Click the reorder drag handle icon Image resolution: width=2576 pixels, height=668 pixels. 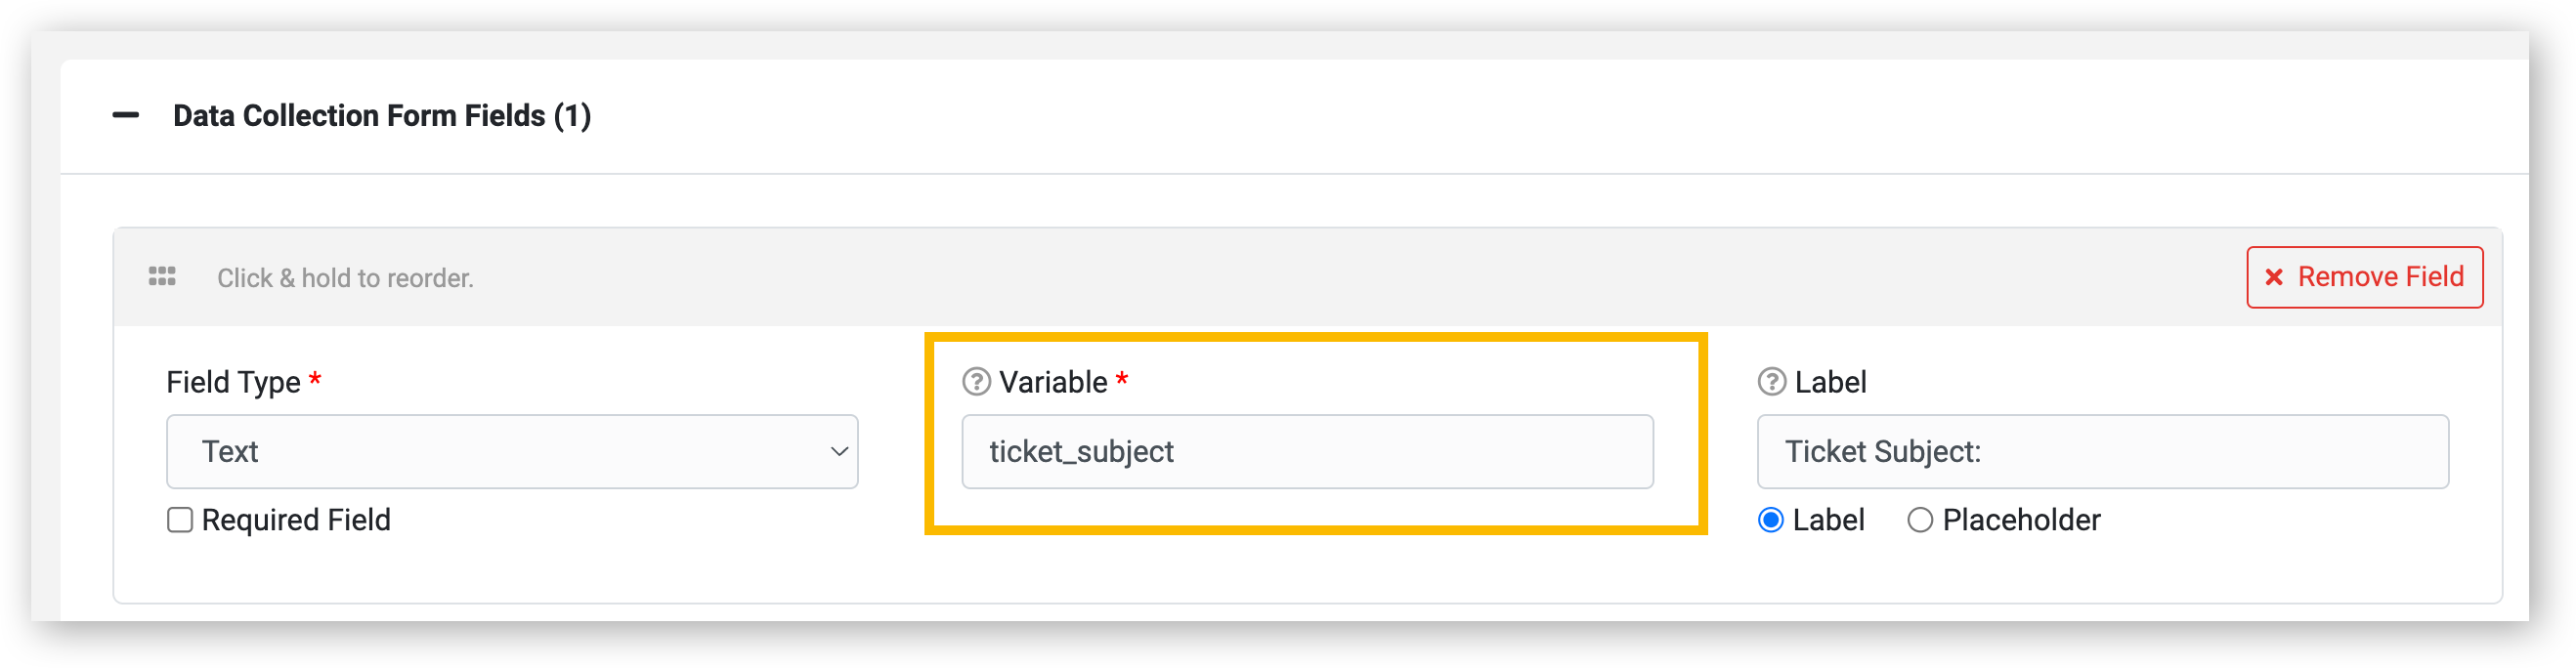(162, 277)
